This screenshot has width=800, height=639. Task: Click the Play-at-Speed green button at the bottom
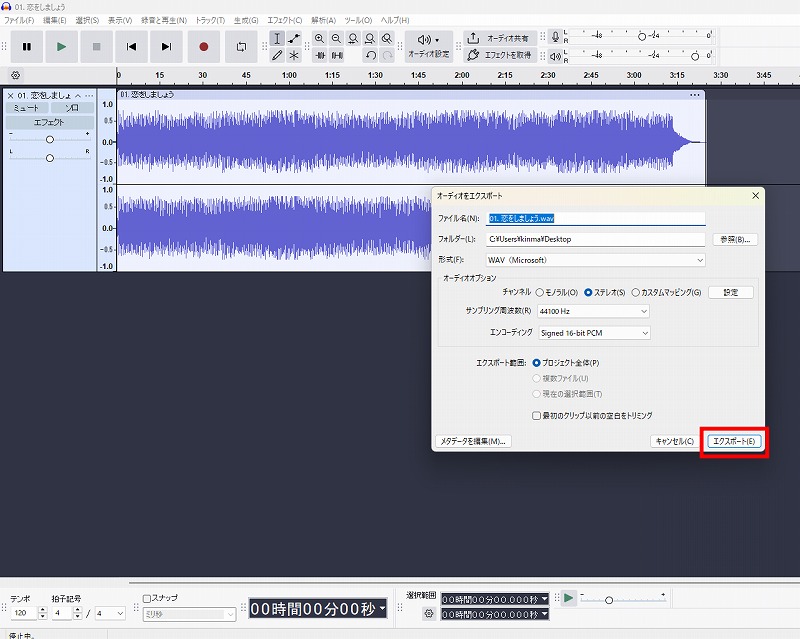pyautogui.click(x=568, y=598)
